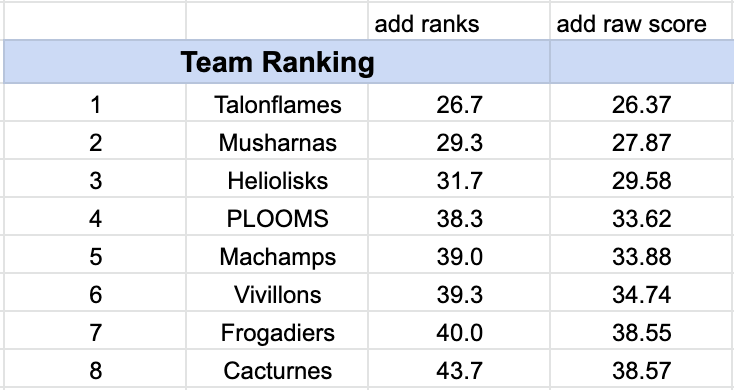Select the cell with value 38.55
Viewport: 734px width, 390px height.
[x=642, y=331]
